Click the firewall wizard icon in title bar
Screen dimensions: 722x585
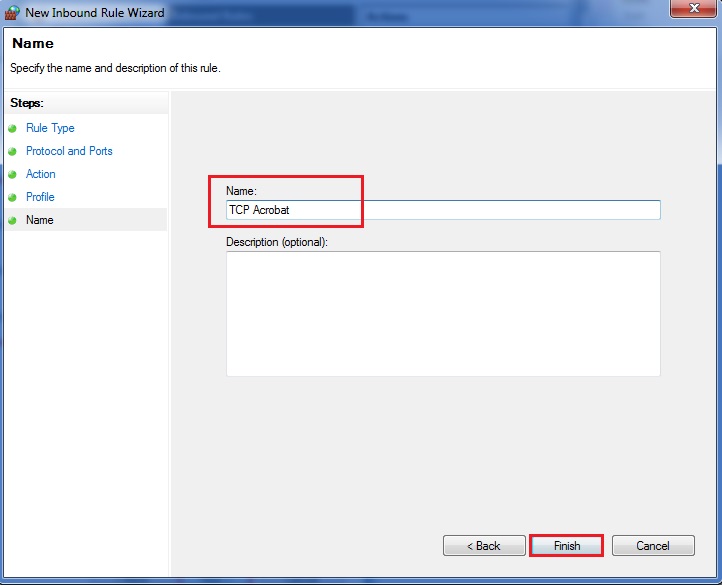coord(12,13)
